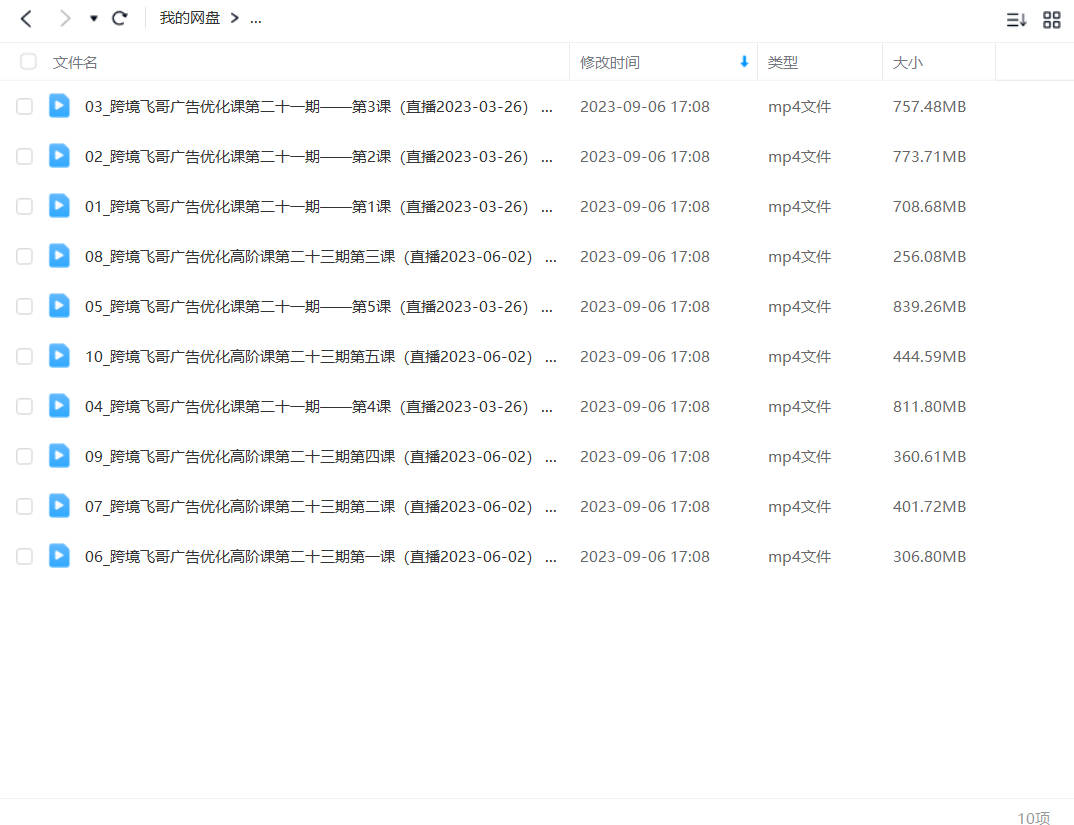Check the box for file 06 第一课
Image resolution: width=1074 pixels, height=825 pixels.
point(24,556)
